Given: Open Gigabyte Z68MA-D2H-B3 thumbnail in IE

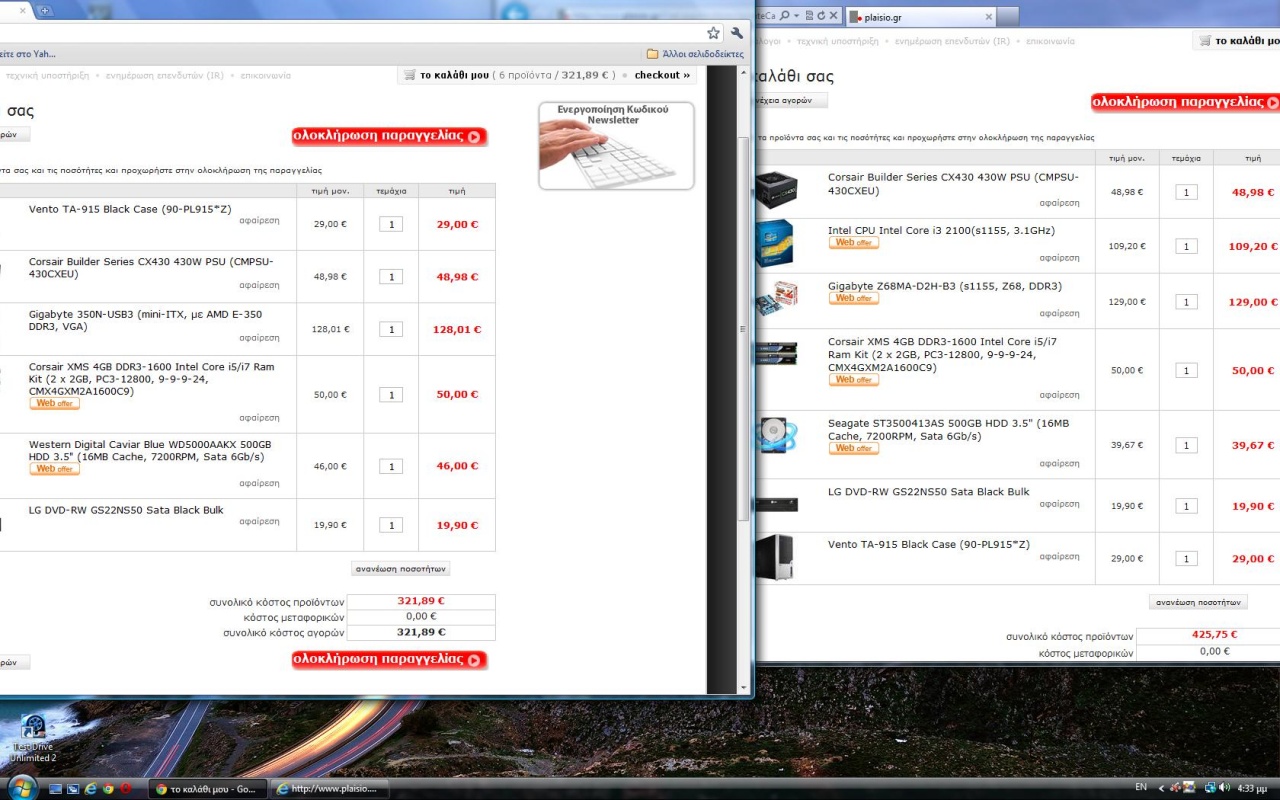Looking at the screenshot, I should [776, 299].
